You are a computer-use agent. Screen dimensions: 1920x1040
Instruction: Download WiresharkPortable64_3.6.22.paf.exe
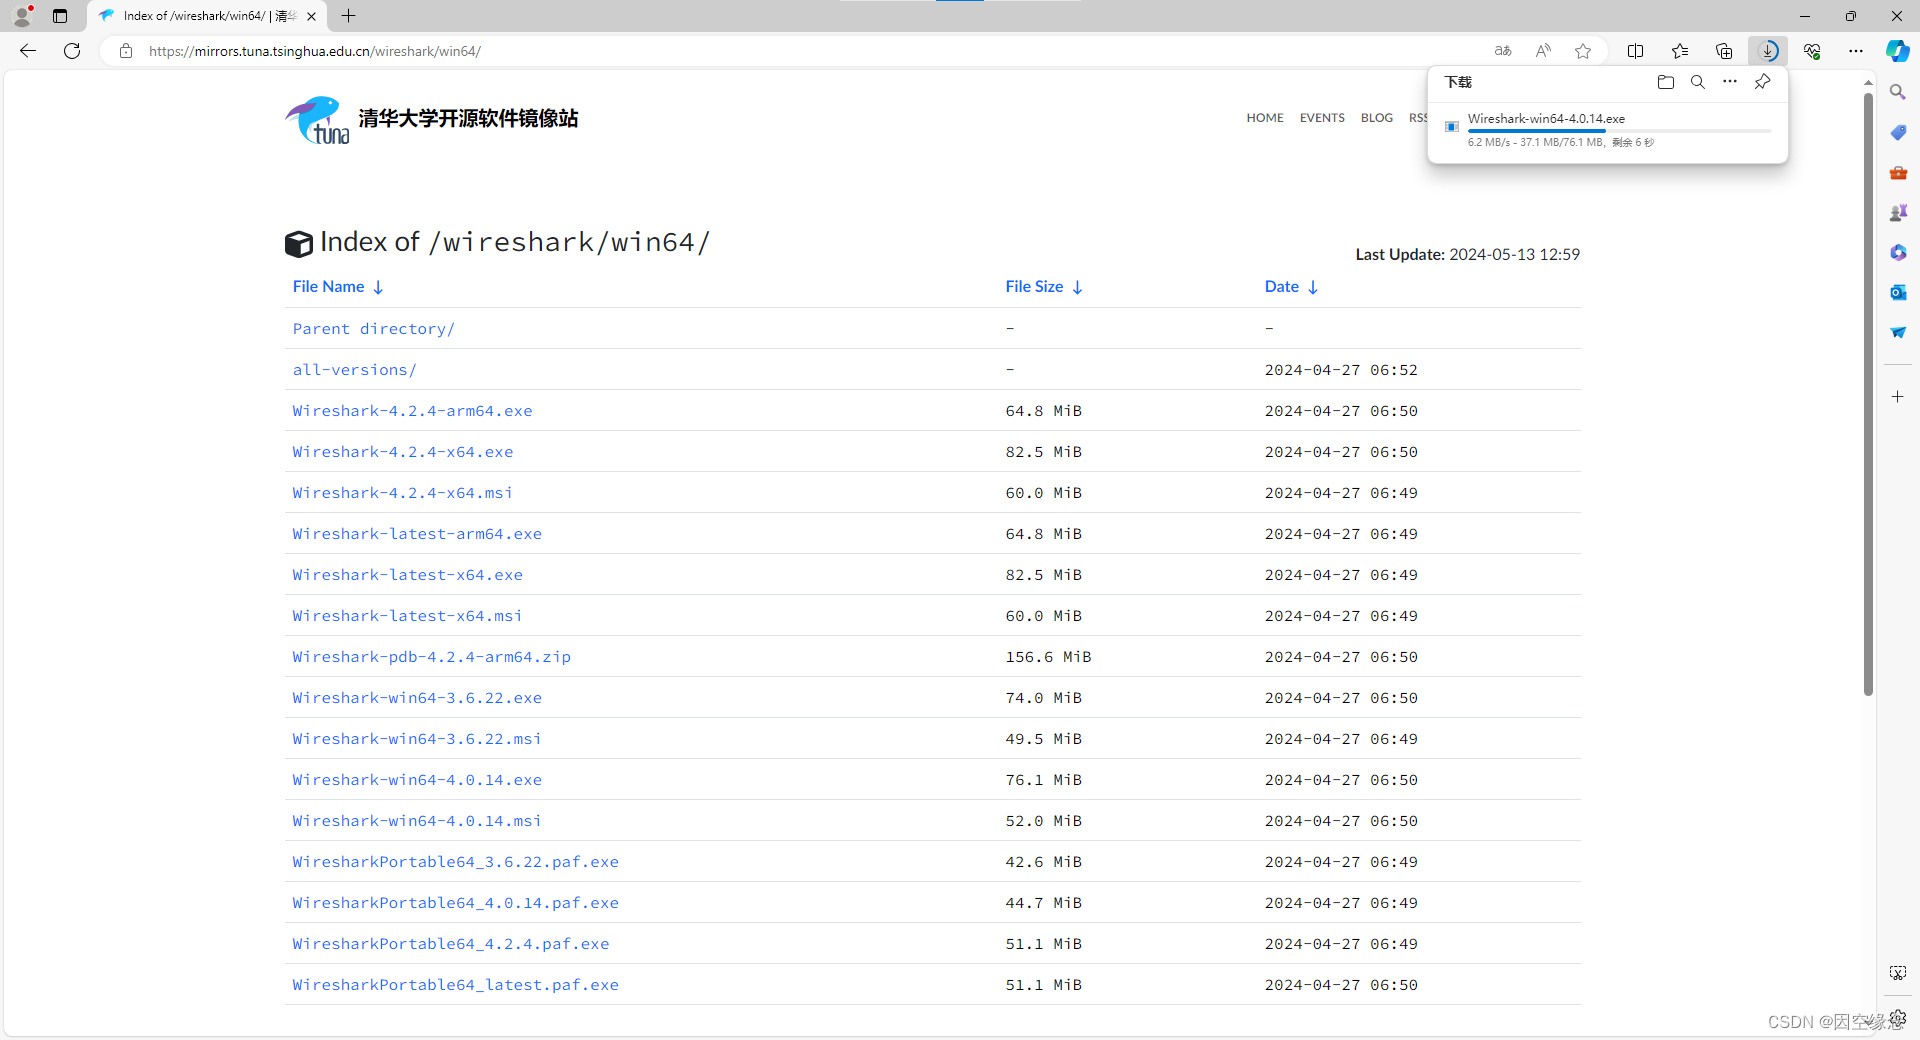pyautogui.click(x=456, y=862)
